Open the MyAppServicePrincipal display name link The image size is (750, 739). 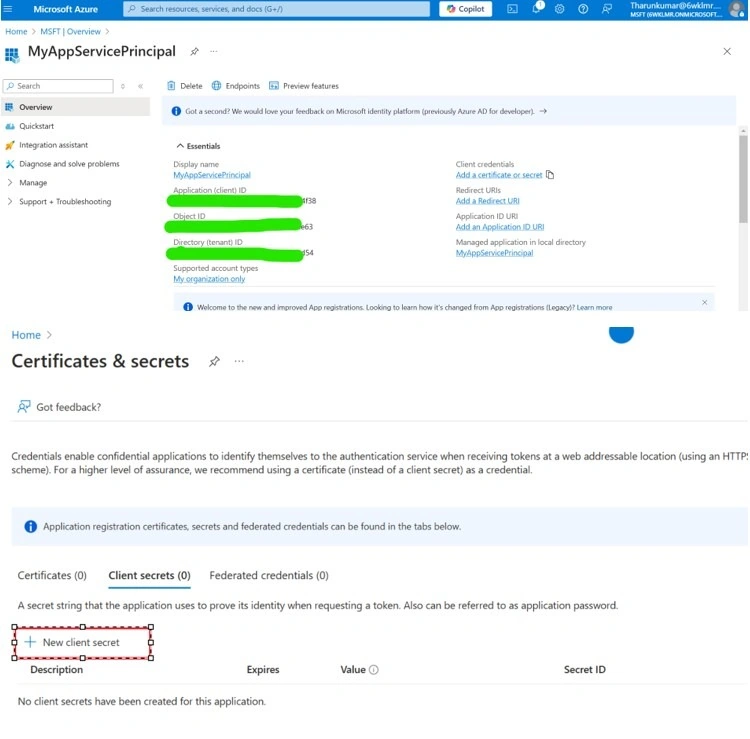coord(211,175)
